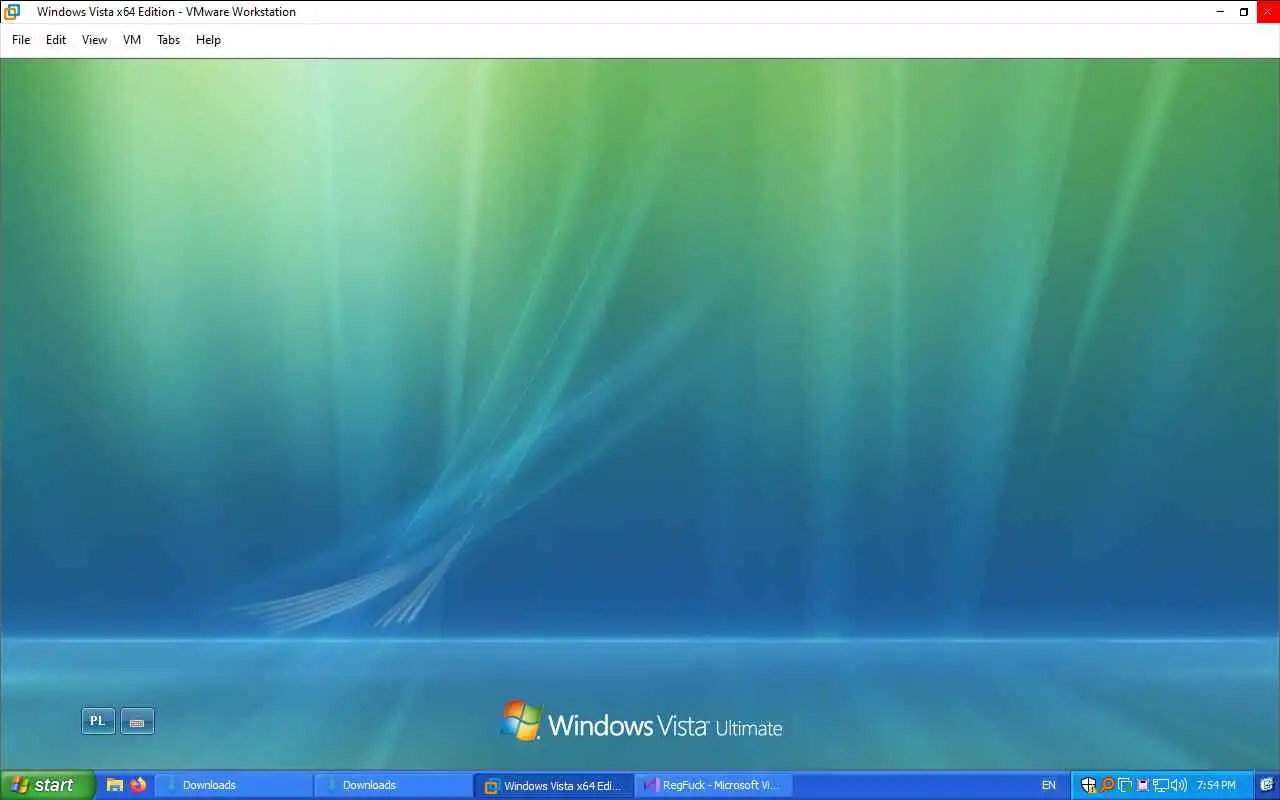This screenshot has height=800, width=1280.
Task: Maximize the VMware Workstation window
Action: (x=1244, y=12)
